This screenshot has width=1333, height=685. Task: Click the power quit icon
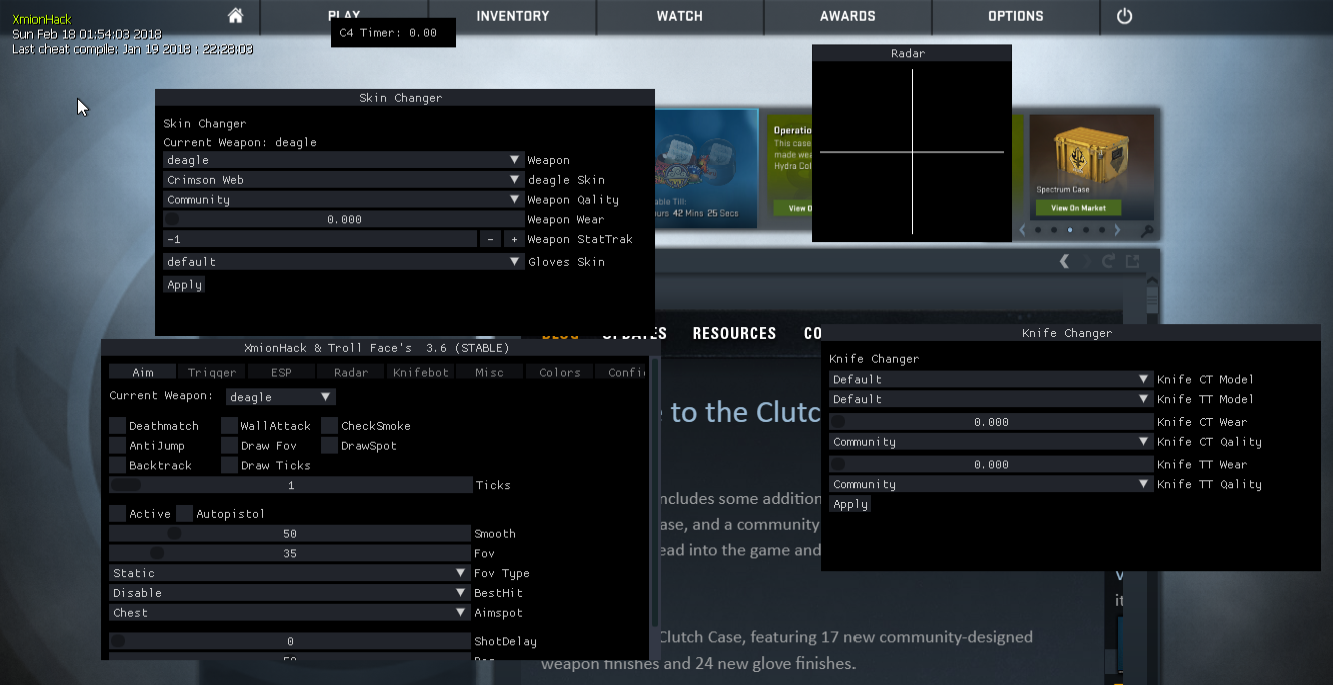tap(1124, 16)
